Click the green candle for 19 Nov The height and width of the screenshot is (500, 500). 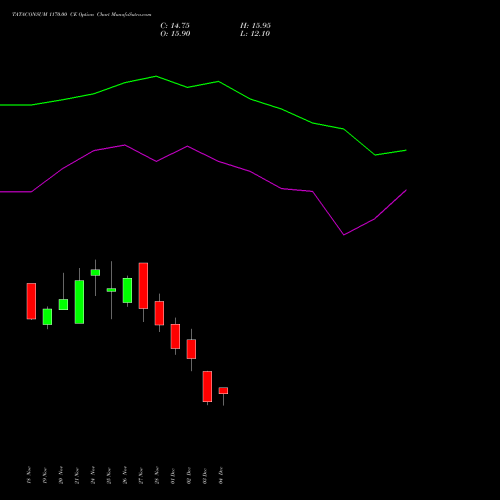[x=47, y=317]
